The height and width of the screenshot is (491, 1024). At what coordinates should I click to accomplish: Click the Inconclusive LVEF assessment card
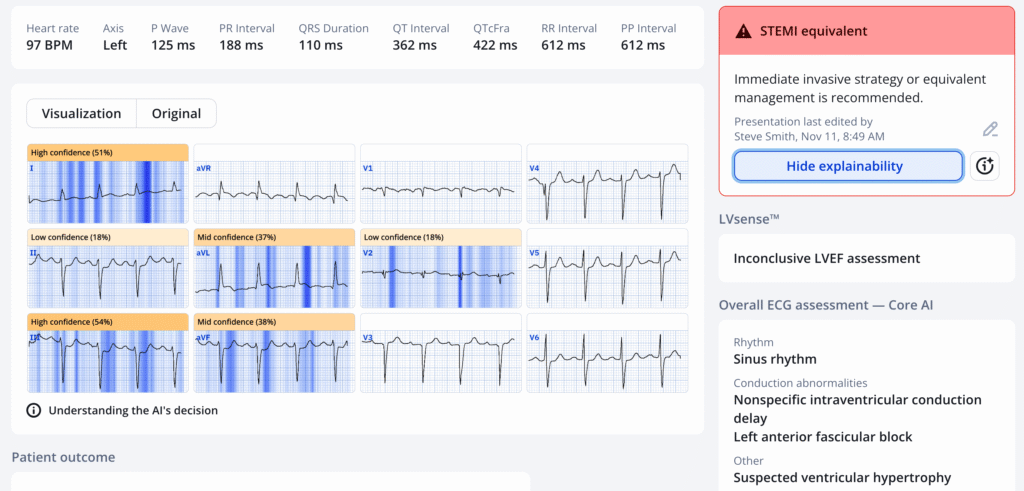[866, 258]
